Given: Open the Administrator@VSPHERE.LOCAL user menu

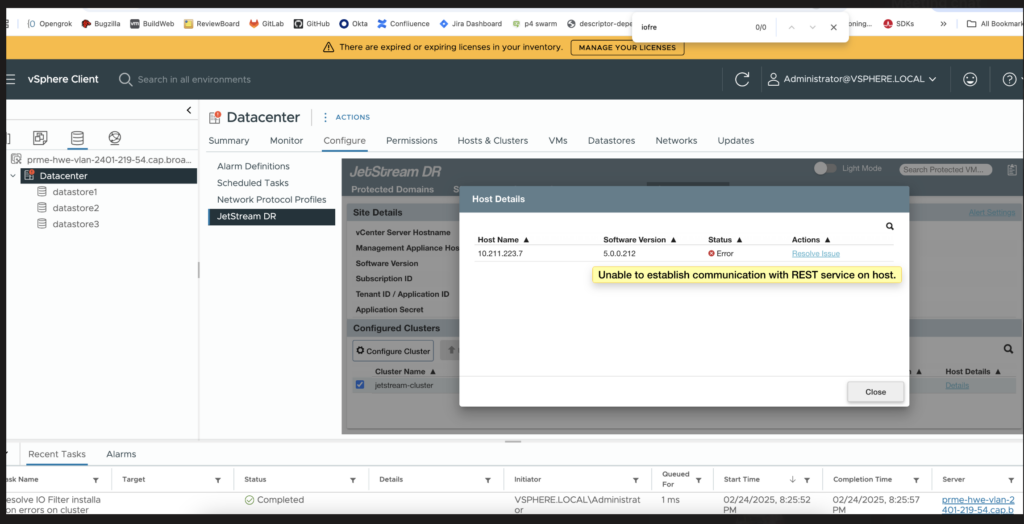Looking at the screenshot, I should pyautogui.click(x=852, y=79).
